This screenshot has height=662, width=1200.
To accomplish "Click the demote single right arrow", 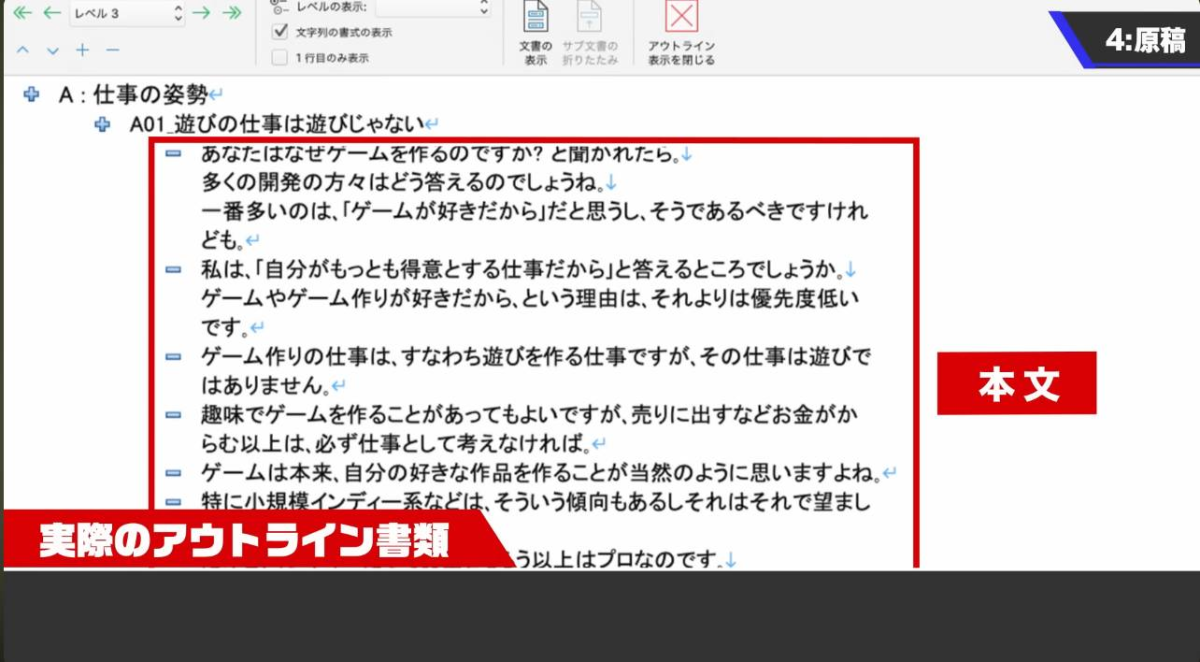I will tap(201, 13).
